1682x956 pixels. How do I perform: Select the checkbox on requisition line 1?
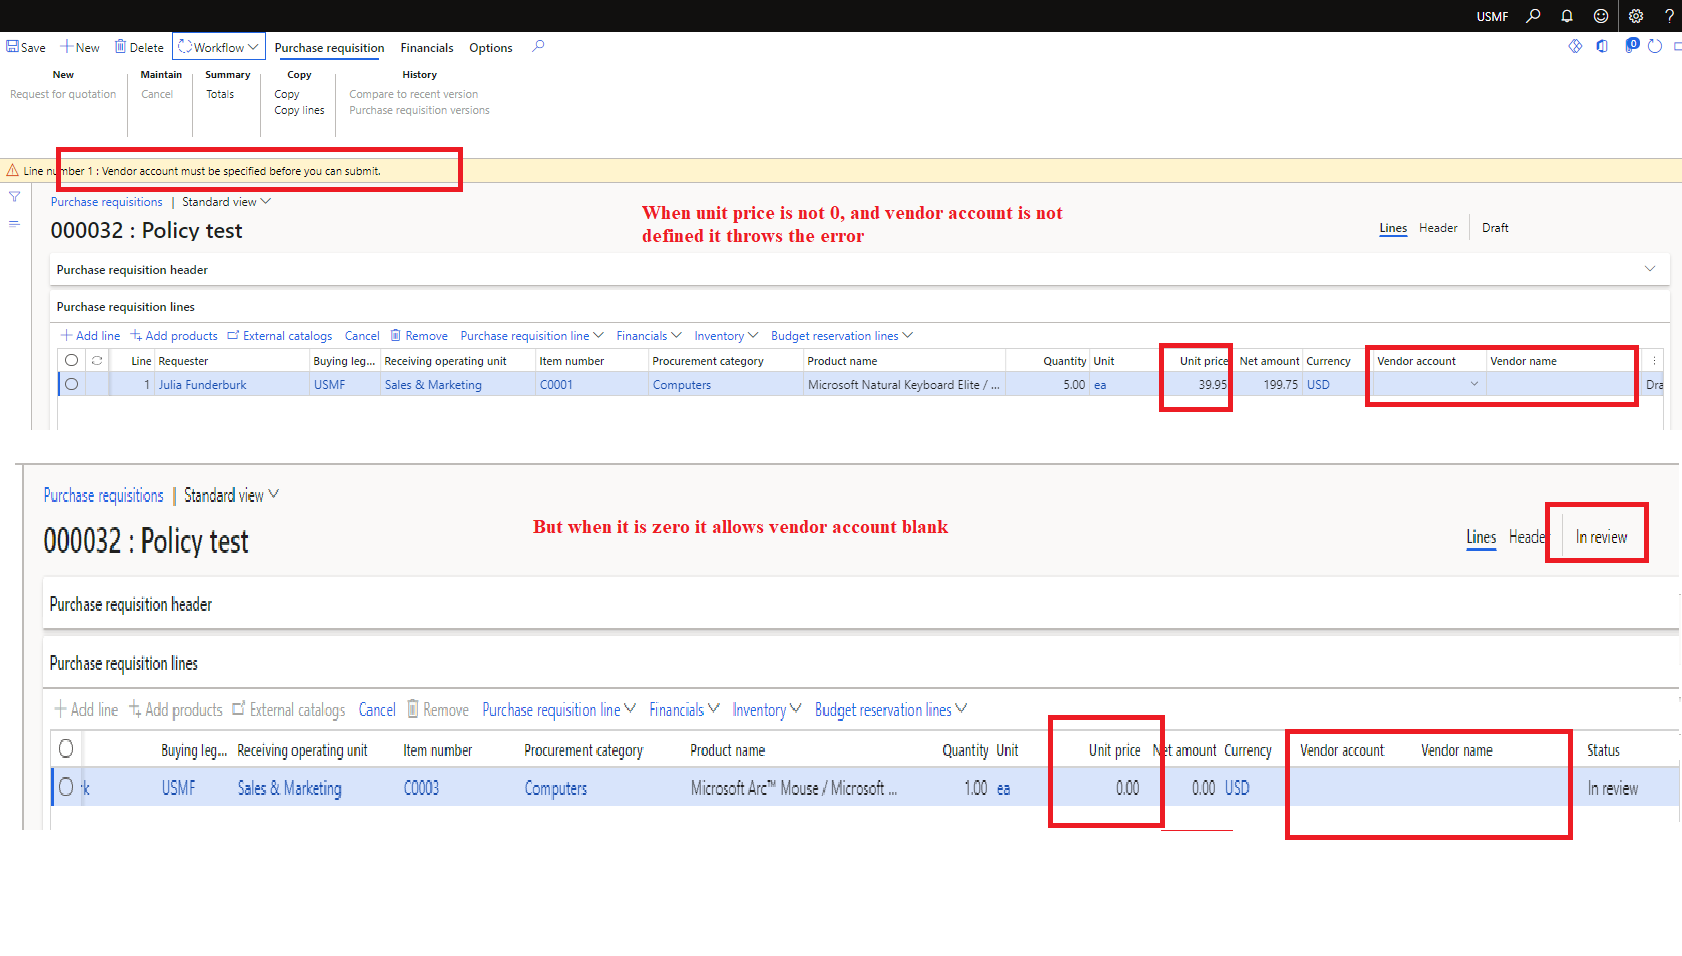pos(71,384)
